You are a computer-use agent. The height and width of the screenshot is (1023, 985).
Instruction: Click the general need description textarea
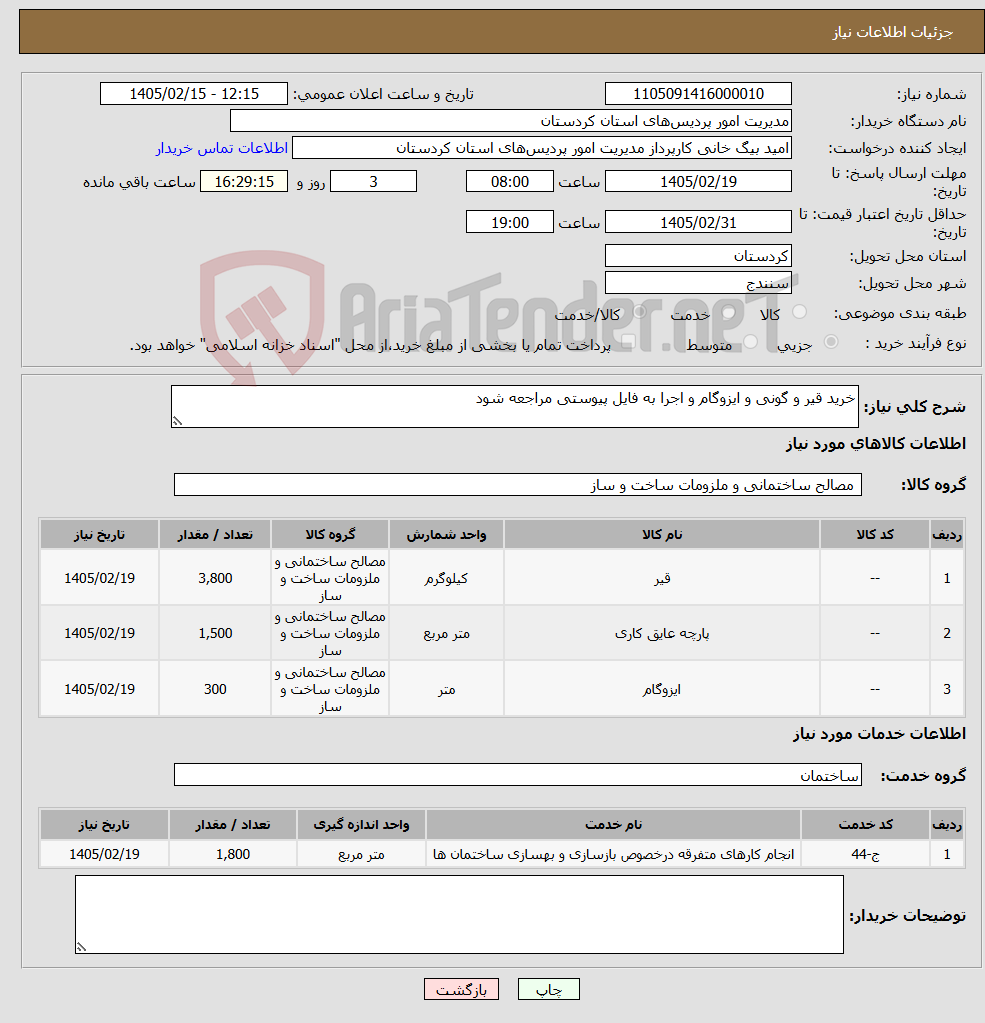tap(515, 406)
